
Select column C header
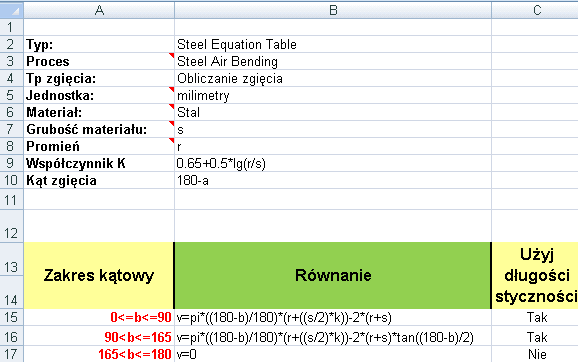click(535, 10)
